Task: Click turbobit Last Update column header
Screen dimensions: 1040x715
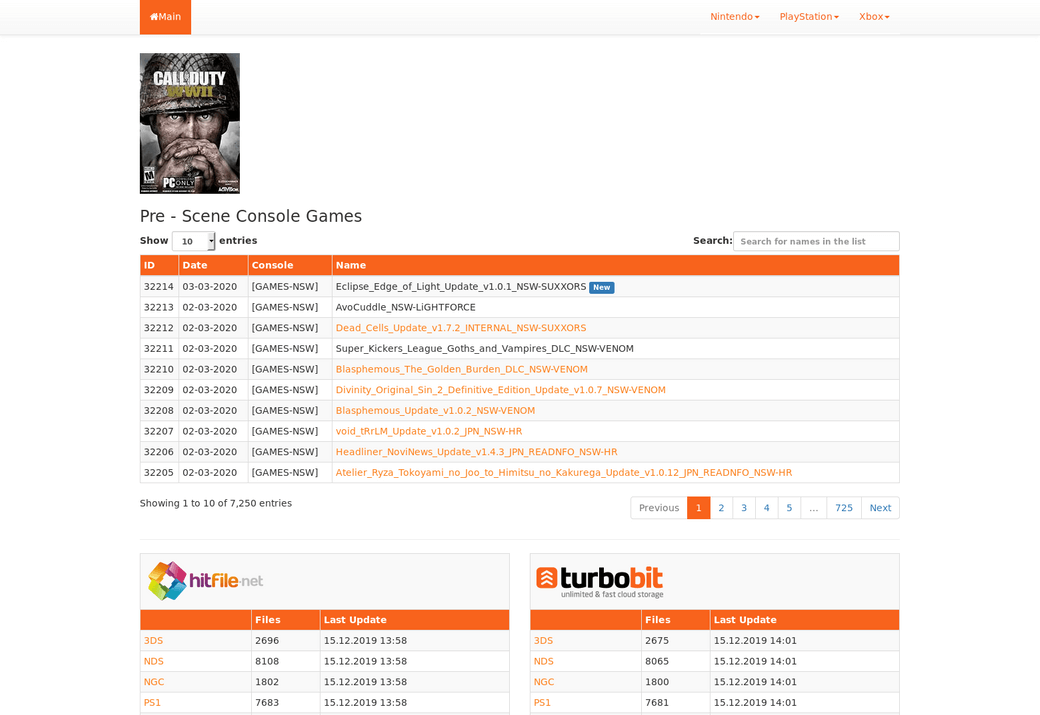Action: click(805, 619)
